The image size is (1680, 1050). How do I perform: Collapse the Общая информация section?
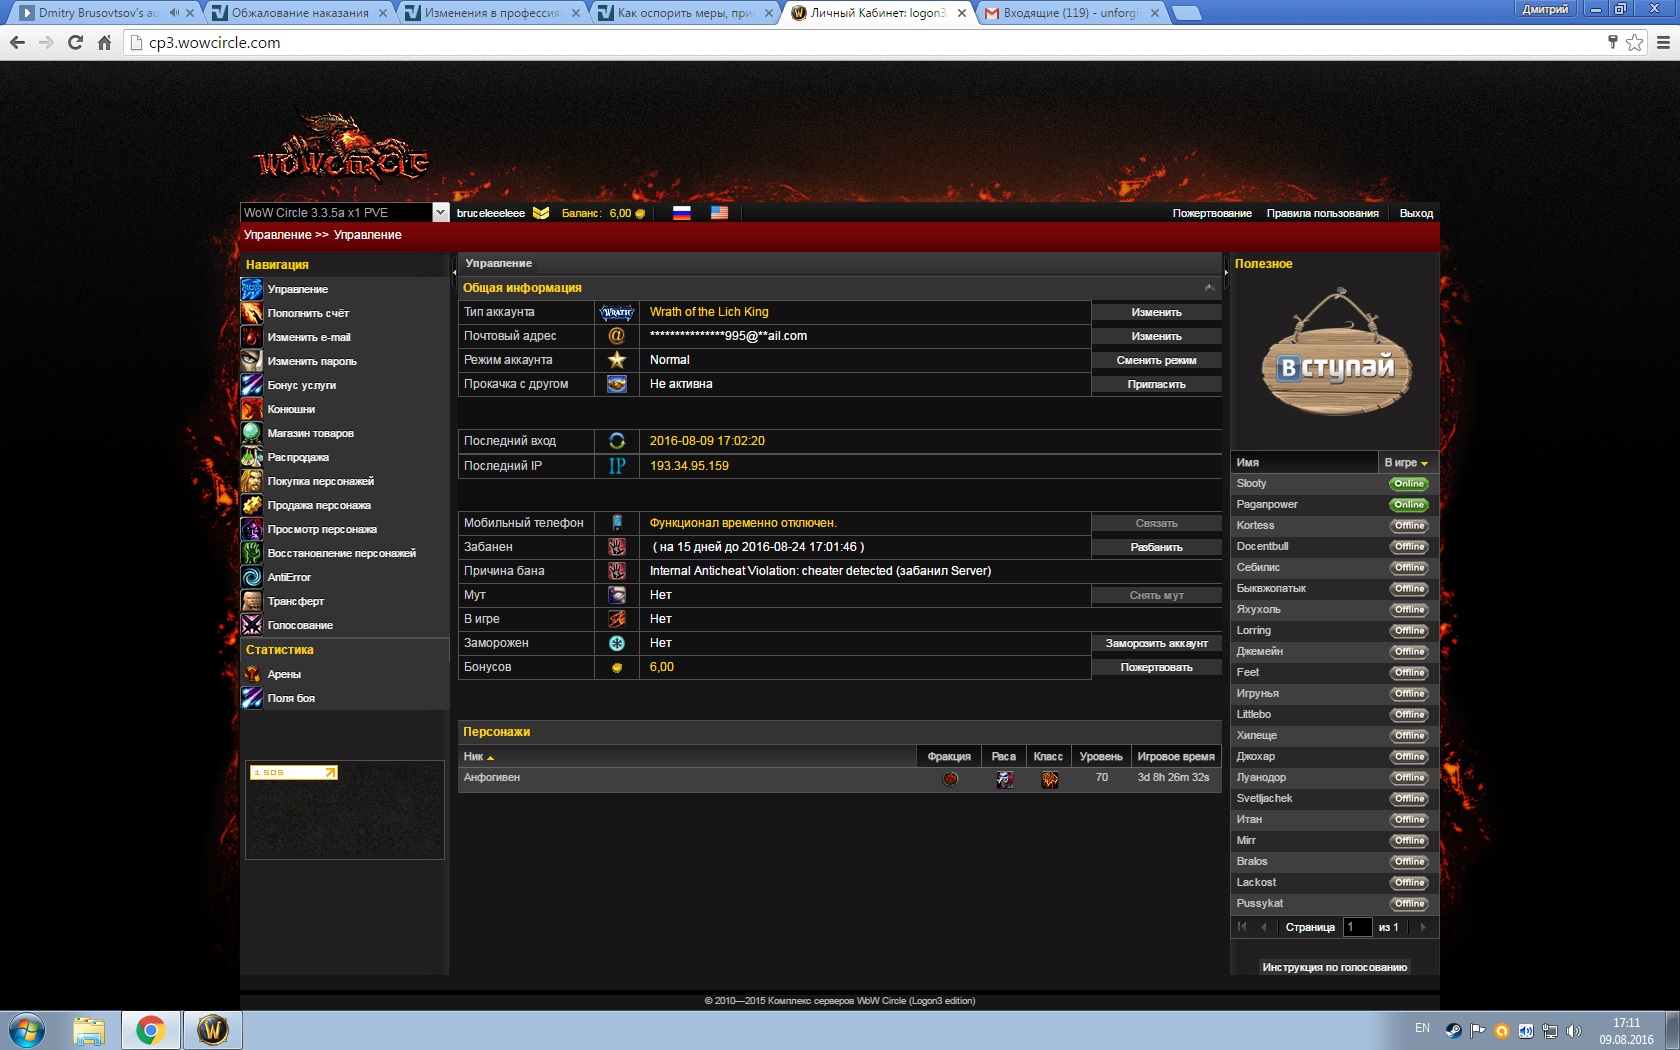coord(1209,288)
